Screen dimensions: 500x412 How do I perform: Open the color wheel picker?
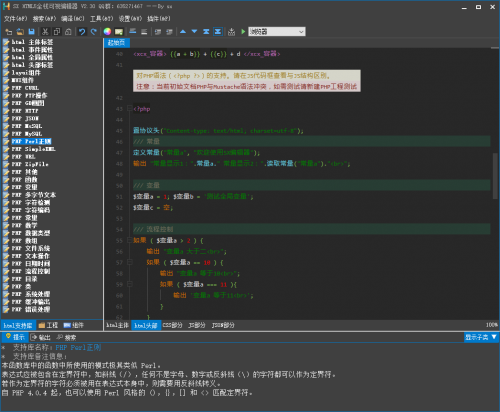[x=107, y=32]
